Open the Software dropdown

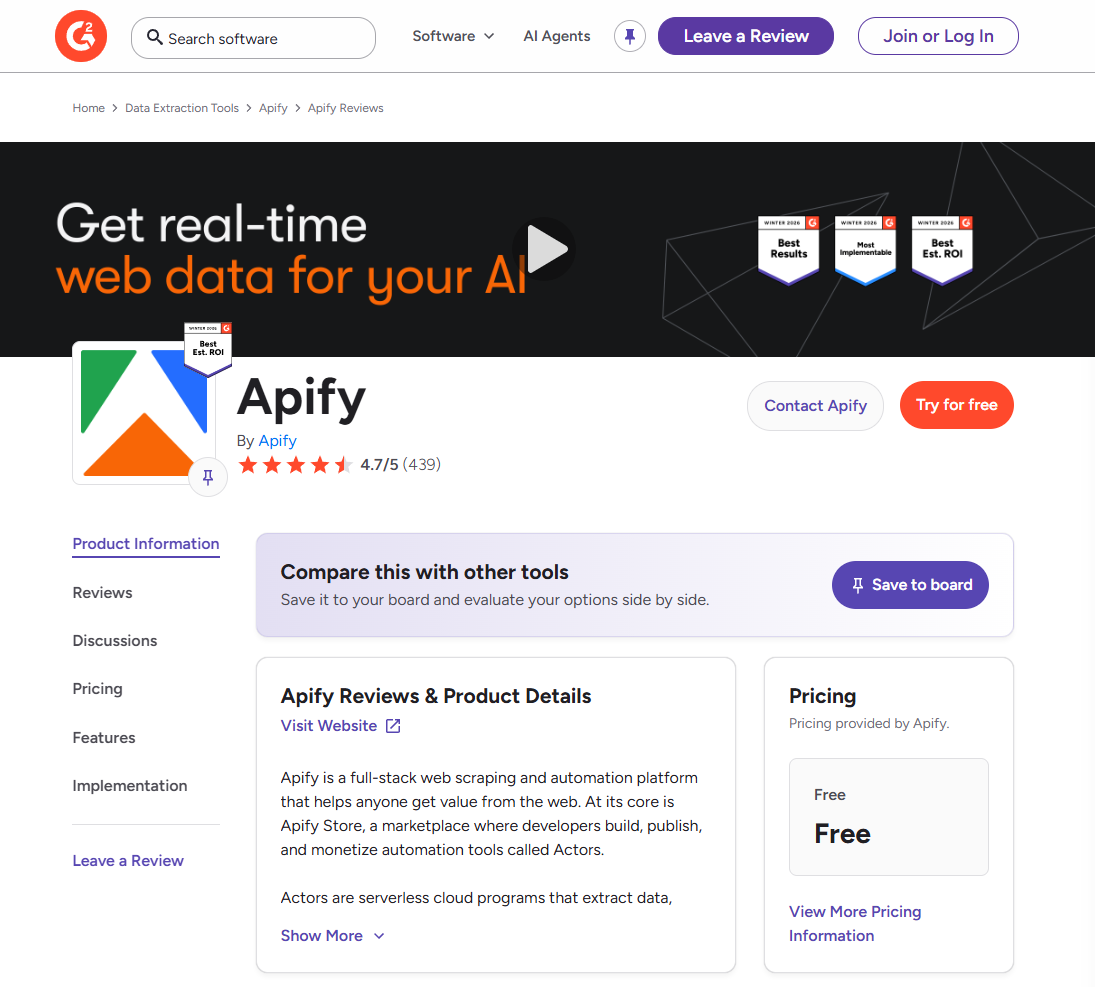pos(453,36)
